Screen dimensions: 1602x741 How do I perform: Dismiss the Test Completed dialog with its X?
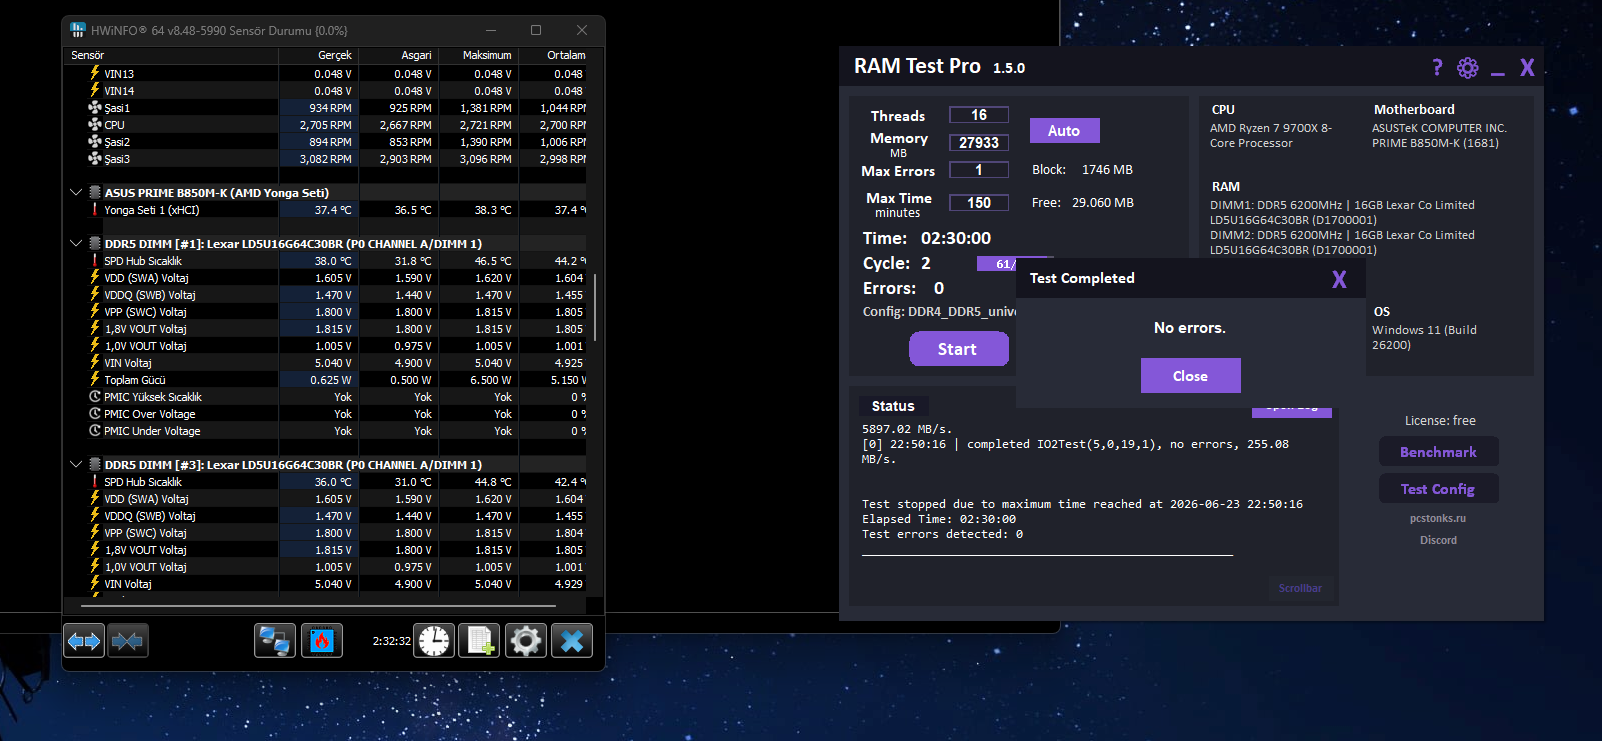pyautogui.click(x=1339, y=279)
